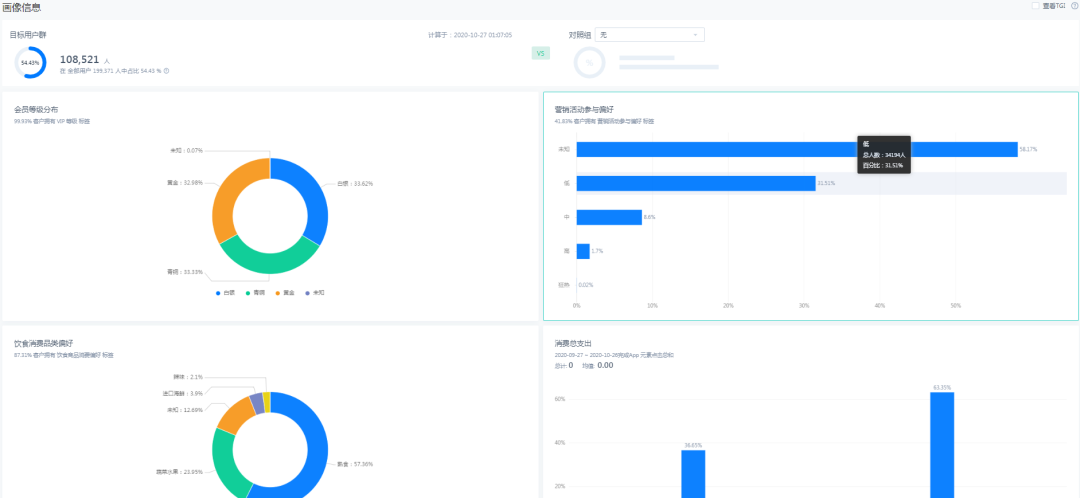Screen dimensions: 1080x498
Task: Click the 108,521 user count
Action: [80, 59]
